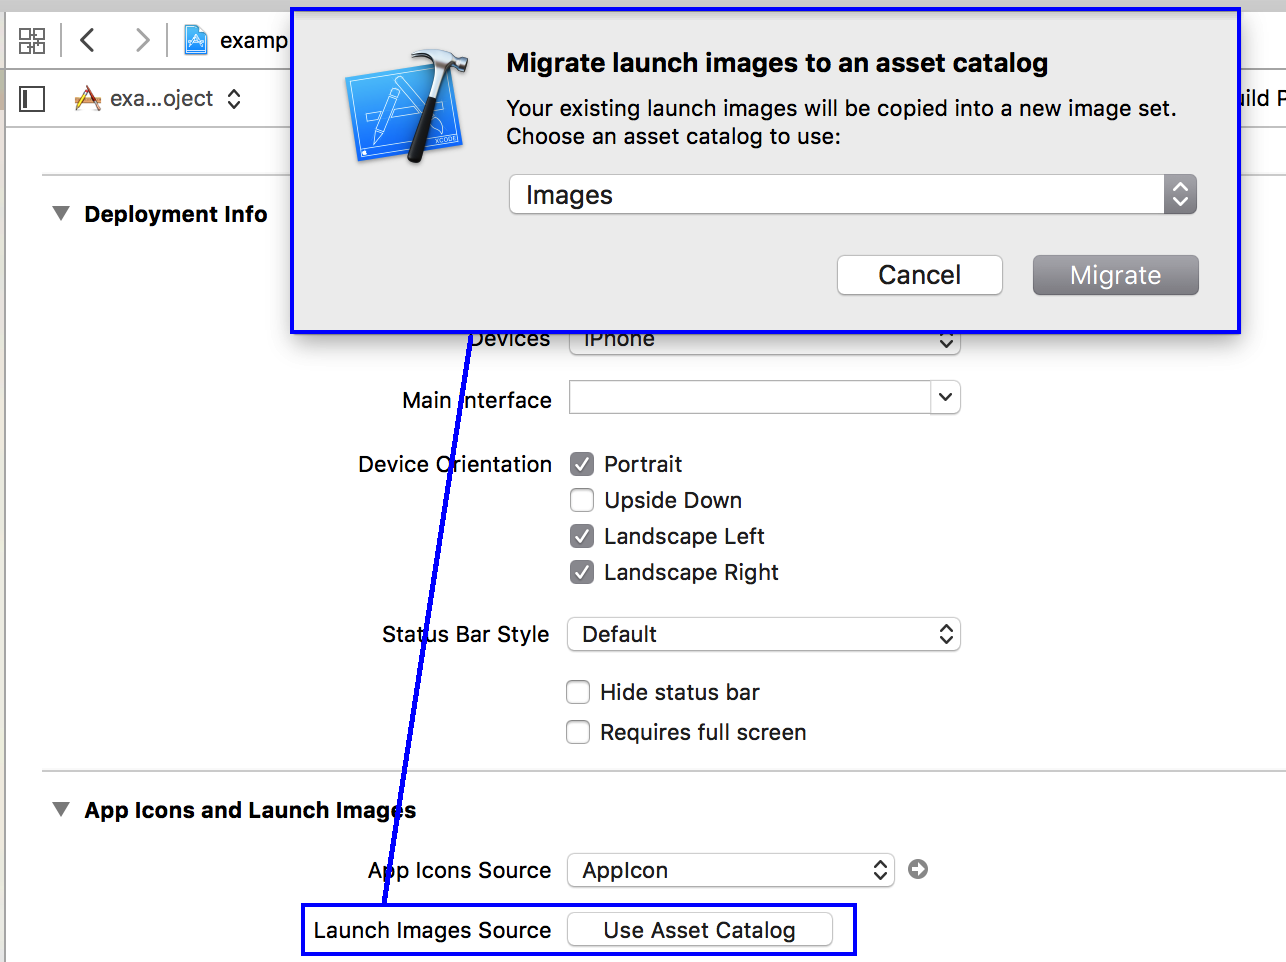Screen dimensions: 1286x962
Task: Click the target app icon beside exa...oject
Action: click(x=88, y=99)
